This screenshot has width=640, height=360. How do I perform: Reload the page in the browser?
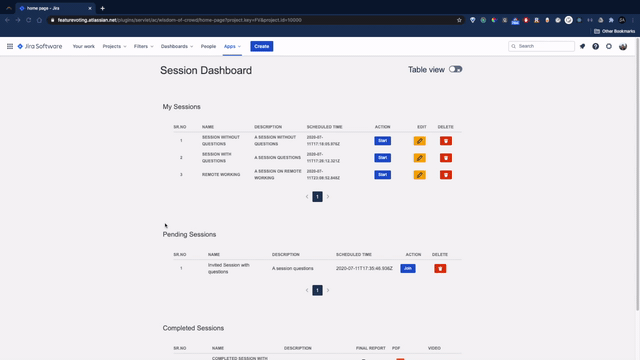[29, 20]
